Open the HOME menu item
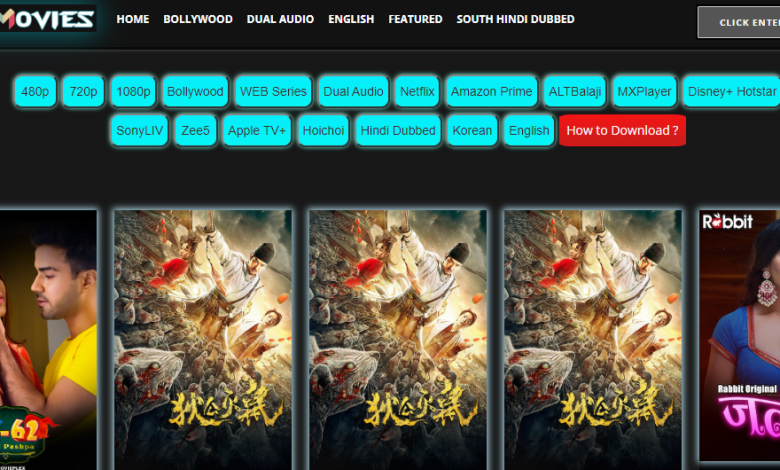 tap(133, 19)
